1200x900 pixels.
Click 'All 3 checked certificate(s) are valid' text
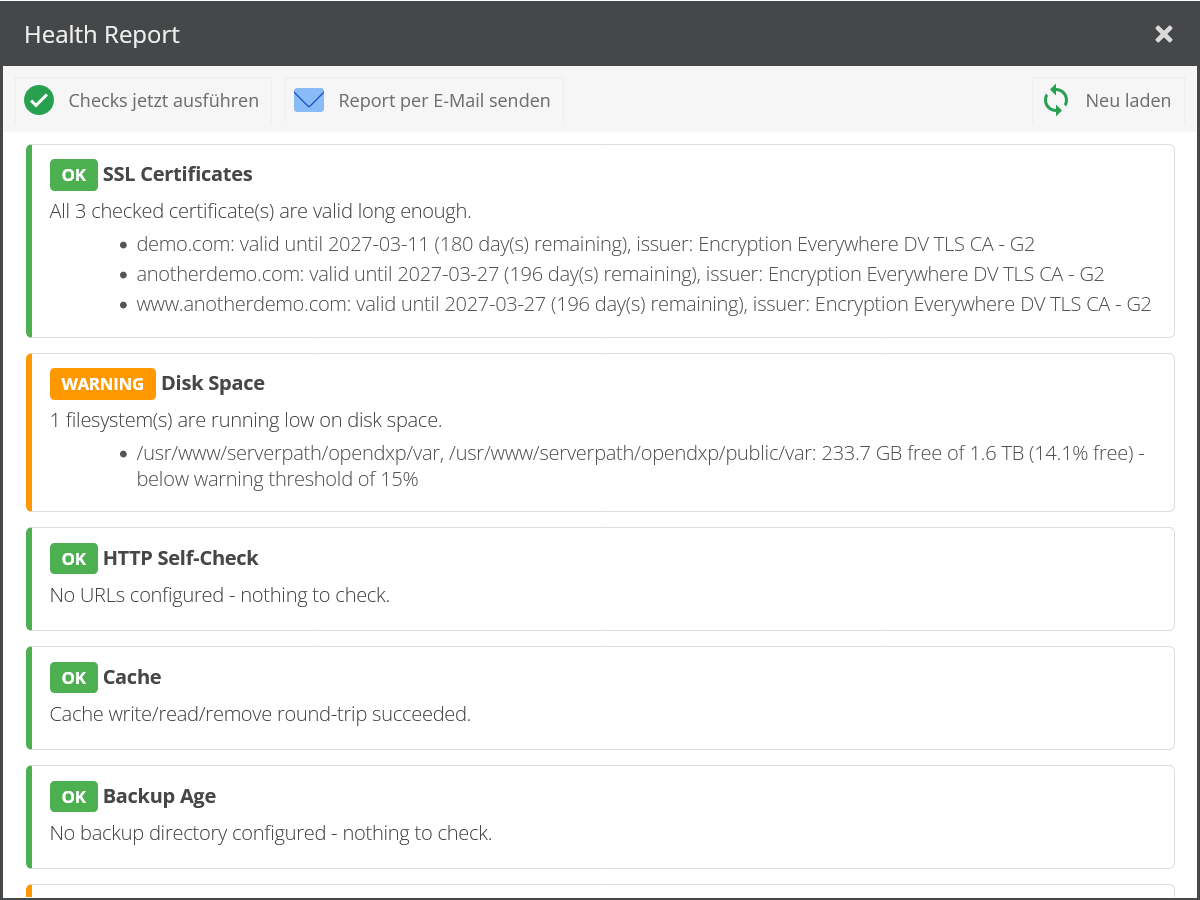(x=260, y=211)
